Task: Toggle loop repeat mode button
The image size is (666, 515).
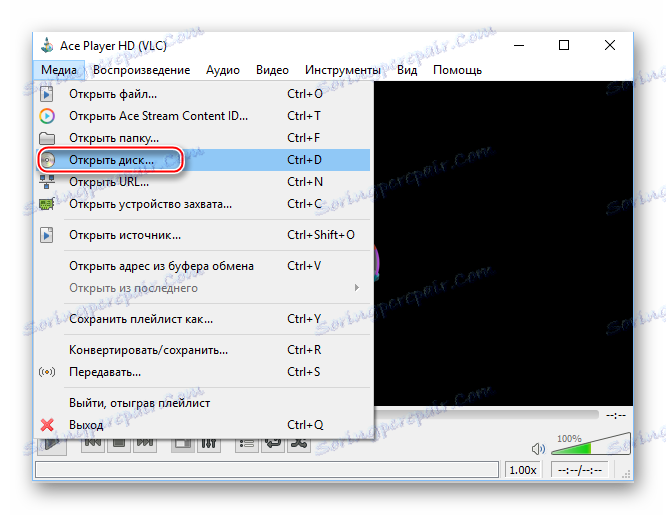Action: [273, 444]
